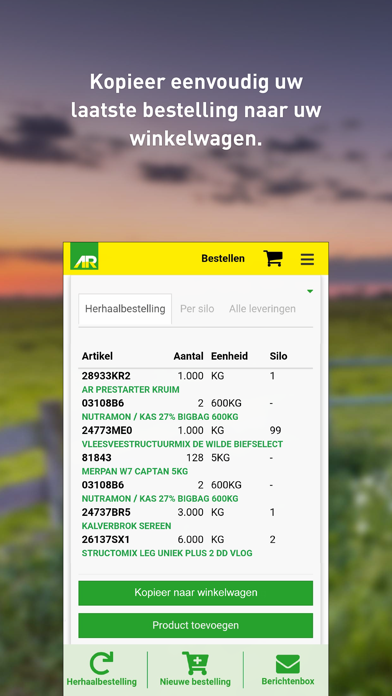Click unit 5KG in the 81843 row
Screen dimensions: 392x696
[x=220, y=458]
